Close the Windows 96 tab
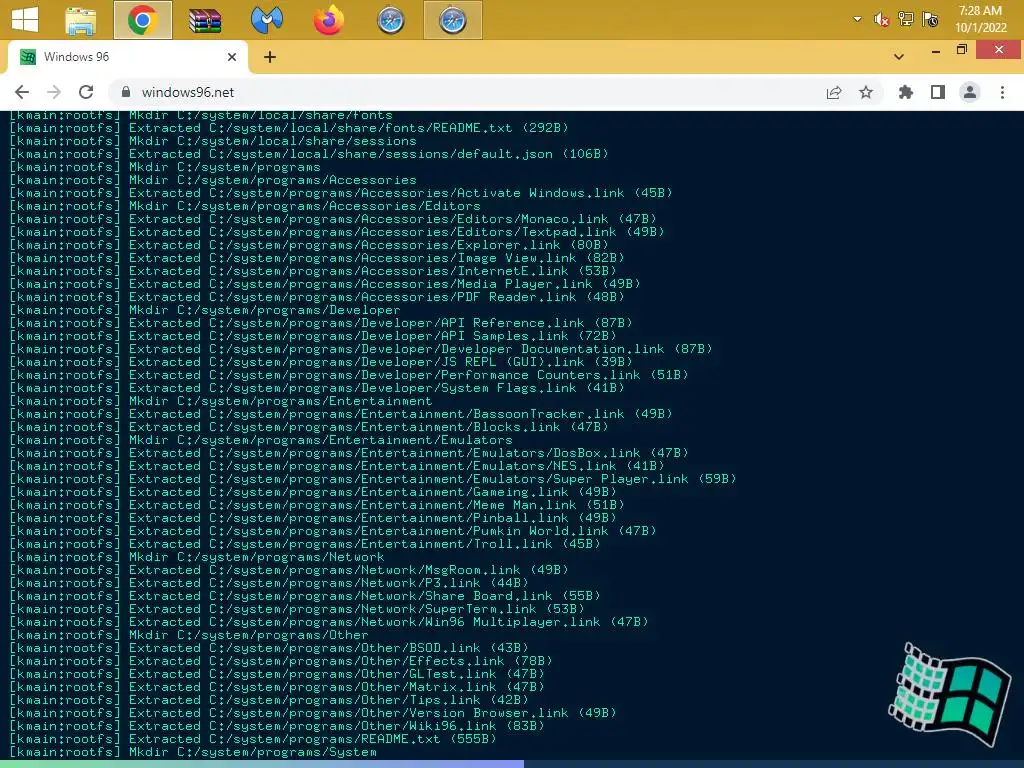This screenshot has width=1024, height=768. click(231, 57)
